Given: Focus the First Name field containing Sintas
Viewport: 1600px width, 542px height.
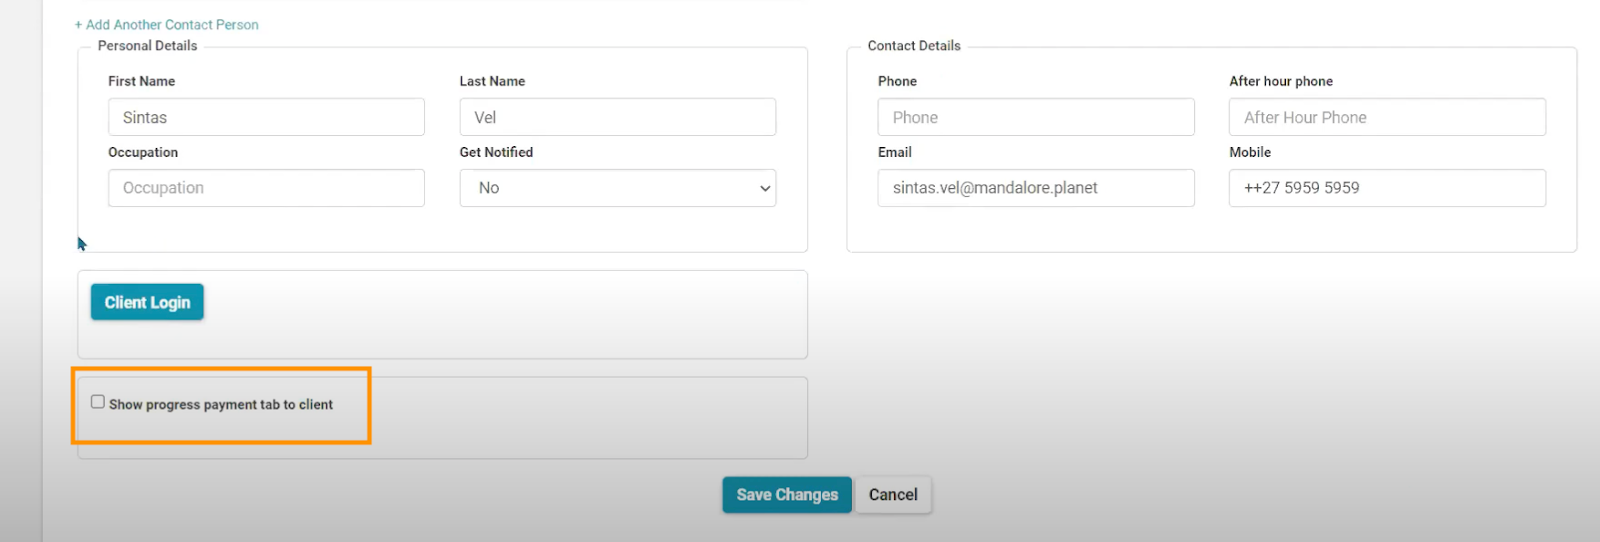Looking at the screenshot, I should pyautogui.click(x=266, y=117).
